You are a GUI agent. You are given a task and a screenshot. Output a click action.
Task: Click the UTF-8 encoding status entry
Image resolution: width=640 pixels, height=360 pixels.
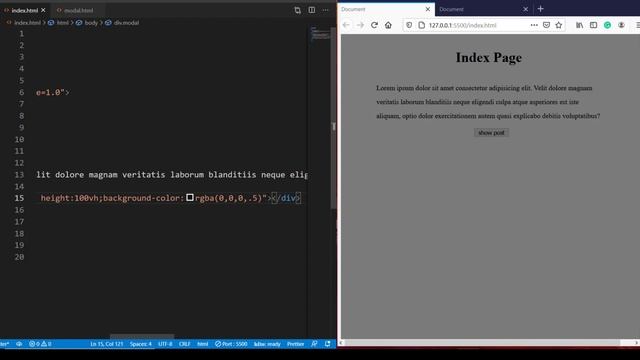pyautogui.click(x=165, y=344)
